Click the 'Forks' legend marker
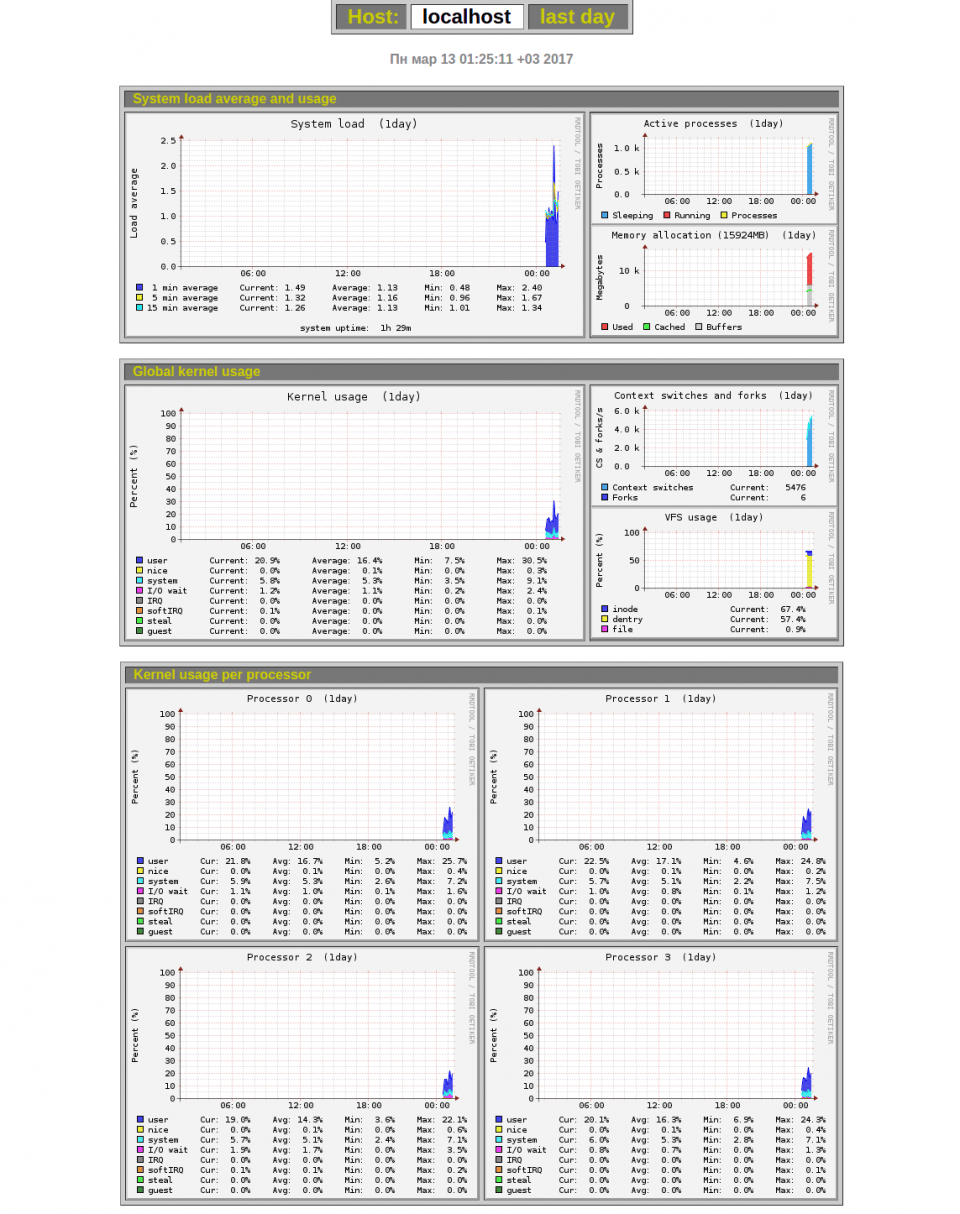Screen dimensions: 960x1214 pos(604,497)
